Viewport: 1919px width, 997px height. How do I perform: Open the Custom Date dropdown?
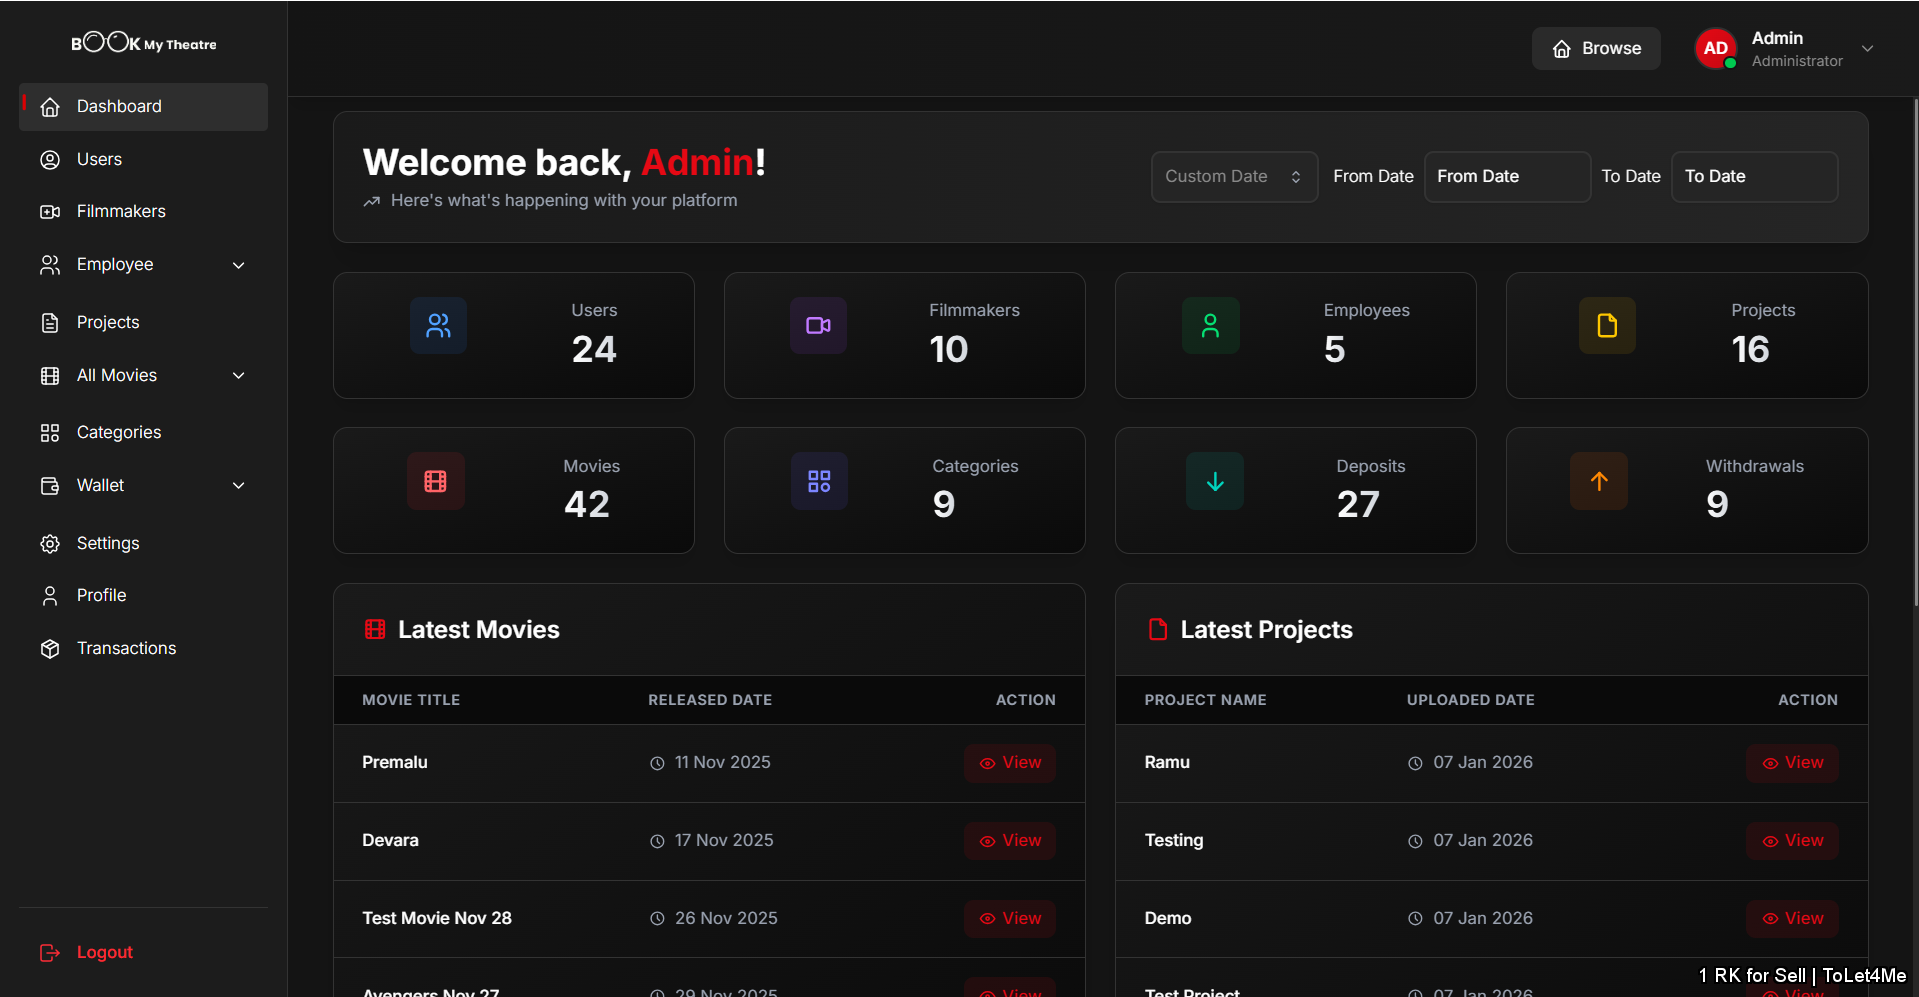[1233, 177]
